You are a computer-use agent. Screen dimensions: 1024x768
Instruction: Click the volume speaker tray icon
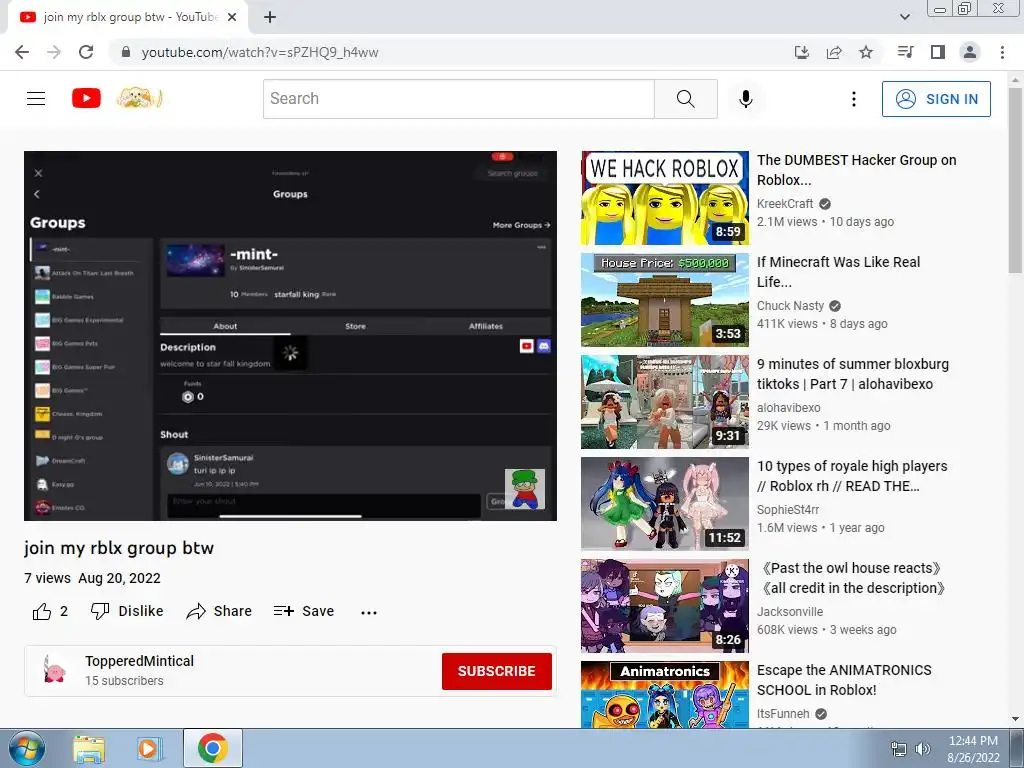(923, 749)
